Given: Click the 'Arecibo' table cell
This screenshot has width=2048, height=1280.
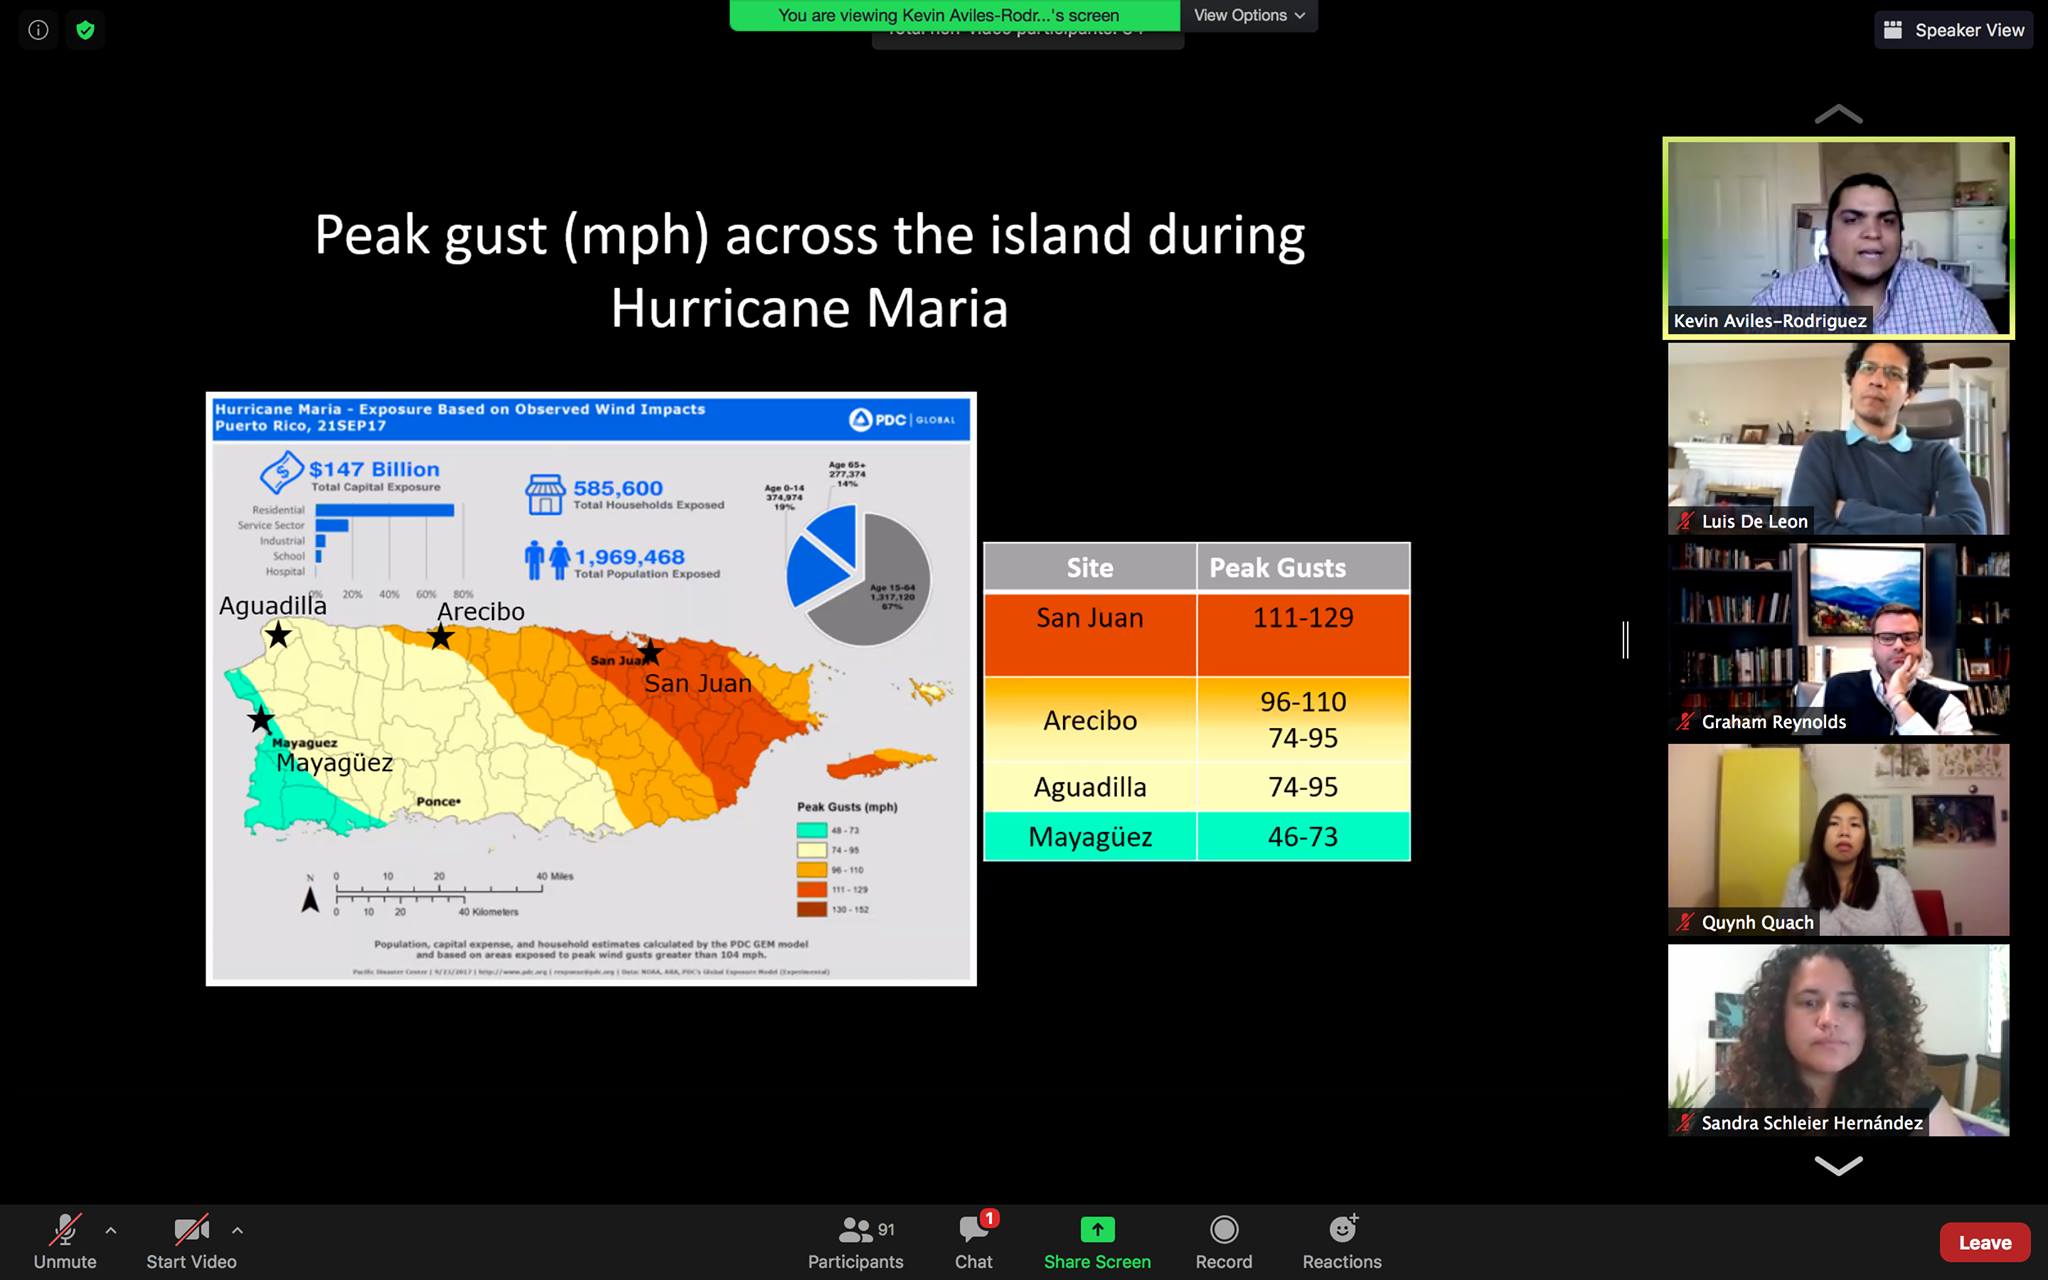Looking at the screenshot, I should [x=1090, y=720].
